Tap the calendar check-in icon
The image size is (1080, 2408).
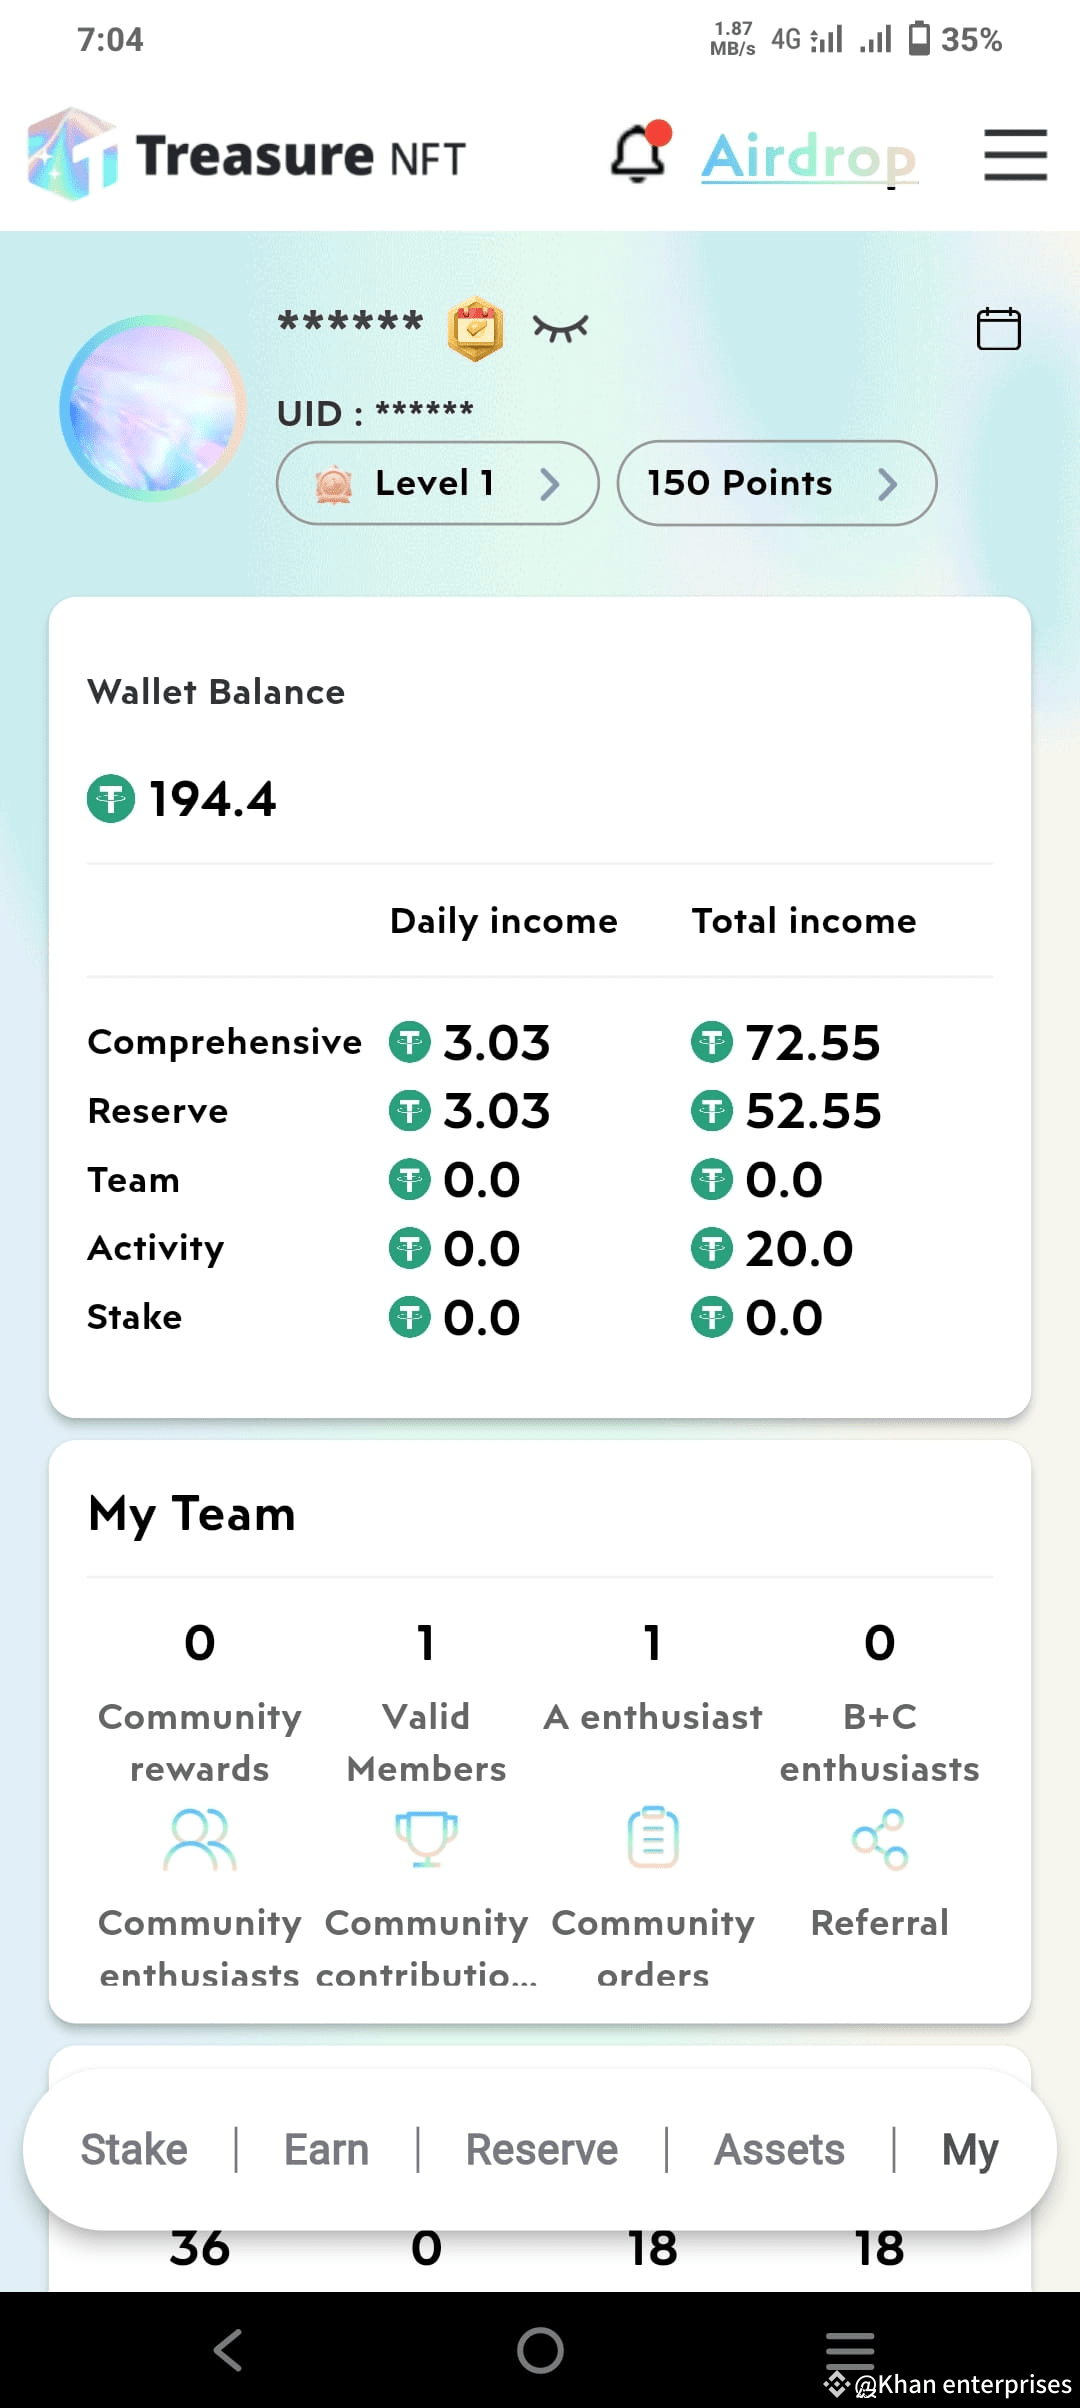pyautogui.click(x=998, y=328)
